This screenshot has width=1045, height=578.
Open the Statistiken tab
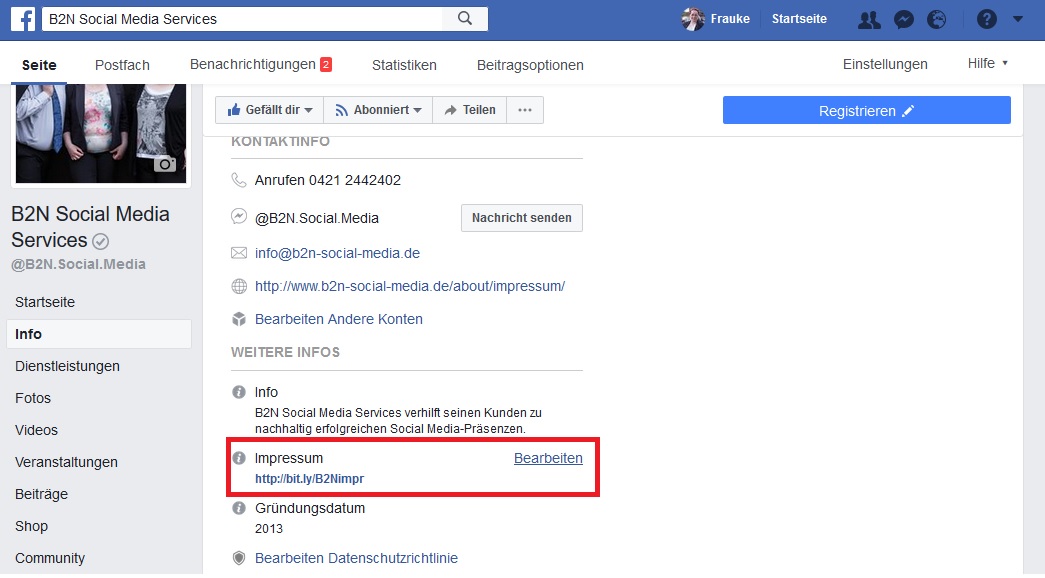coord(404,65)
